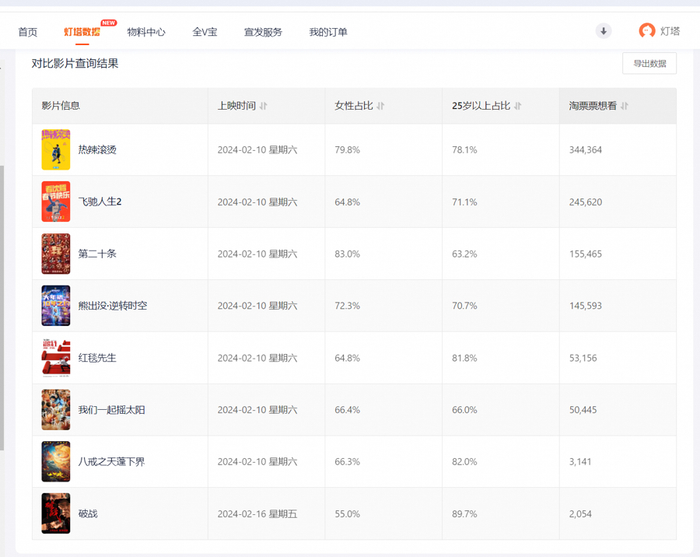
Task: Open the 物料中心 tab
Action: coord(146,32)
